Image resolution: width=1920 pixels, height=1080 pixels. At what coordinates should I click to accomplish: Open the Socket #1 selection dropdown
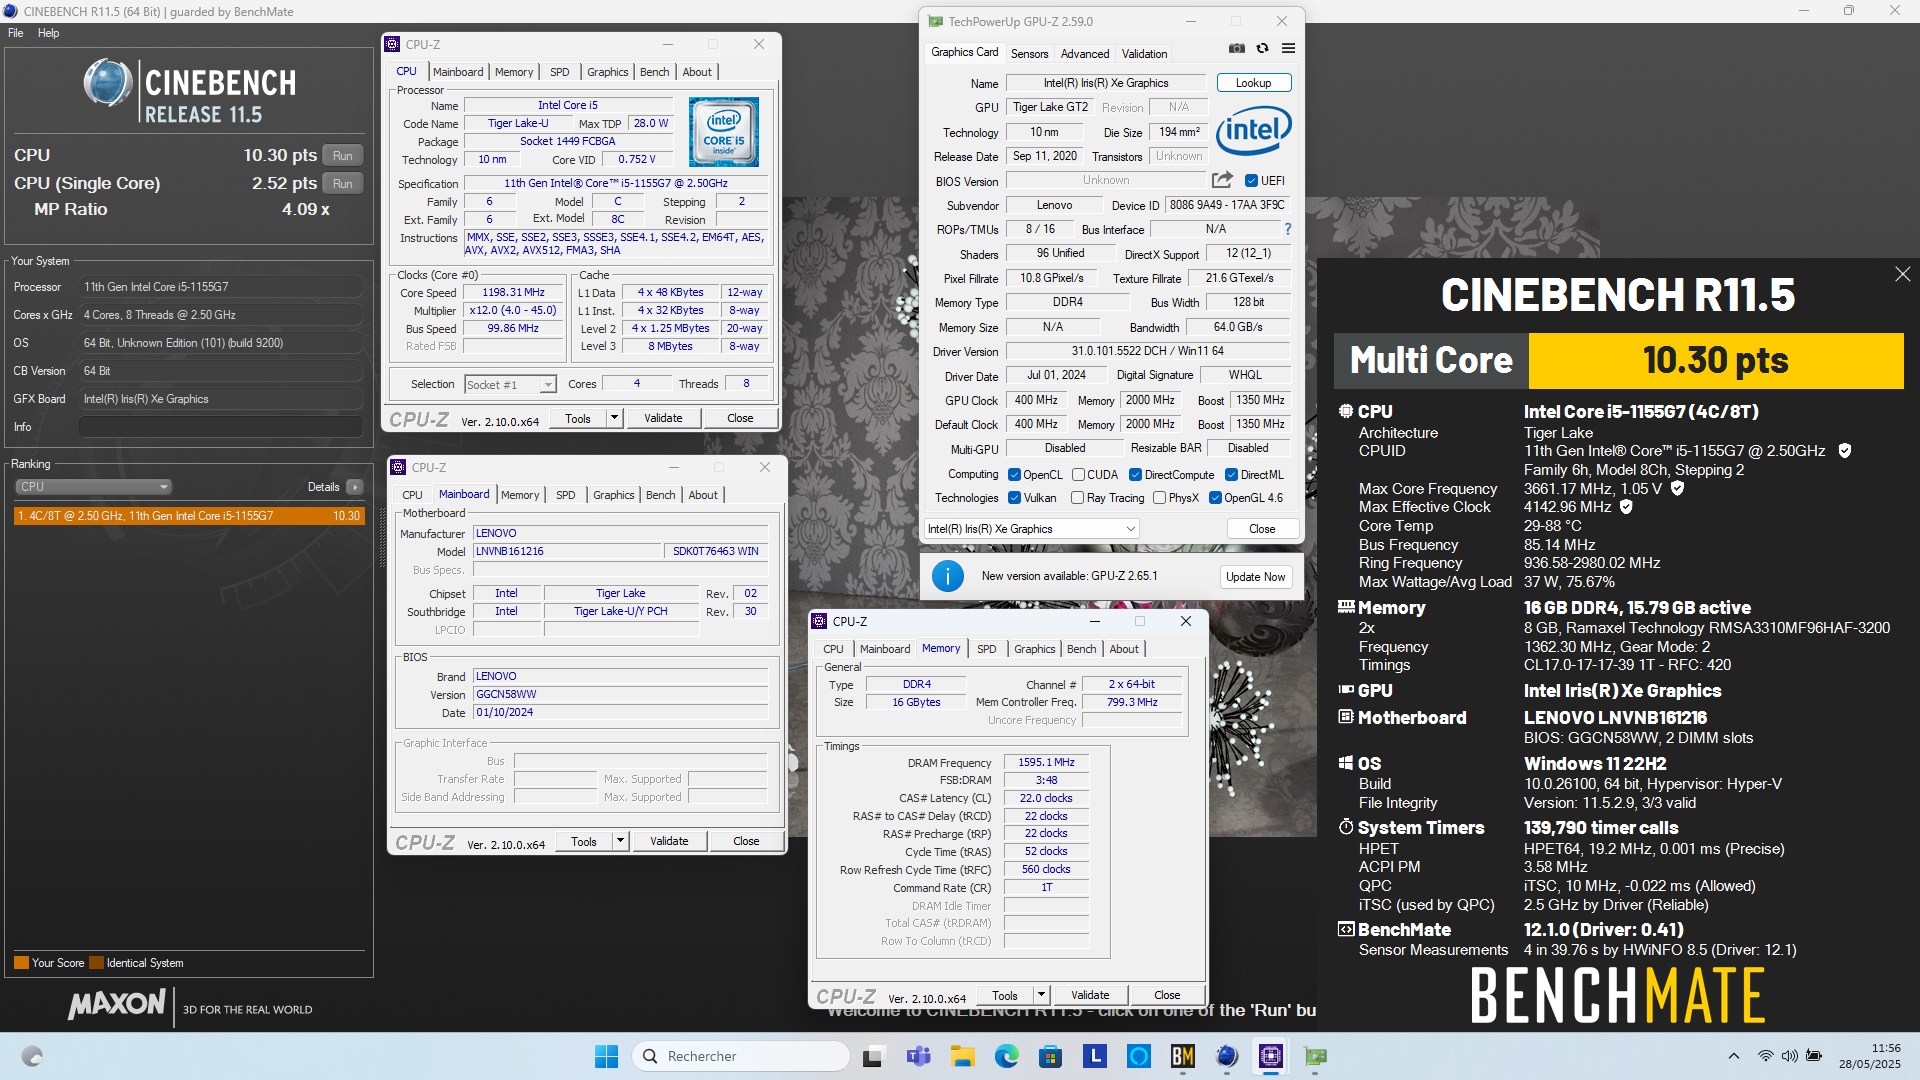[x=510, y=385]
